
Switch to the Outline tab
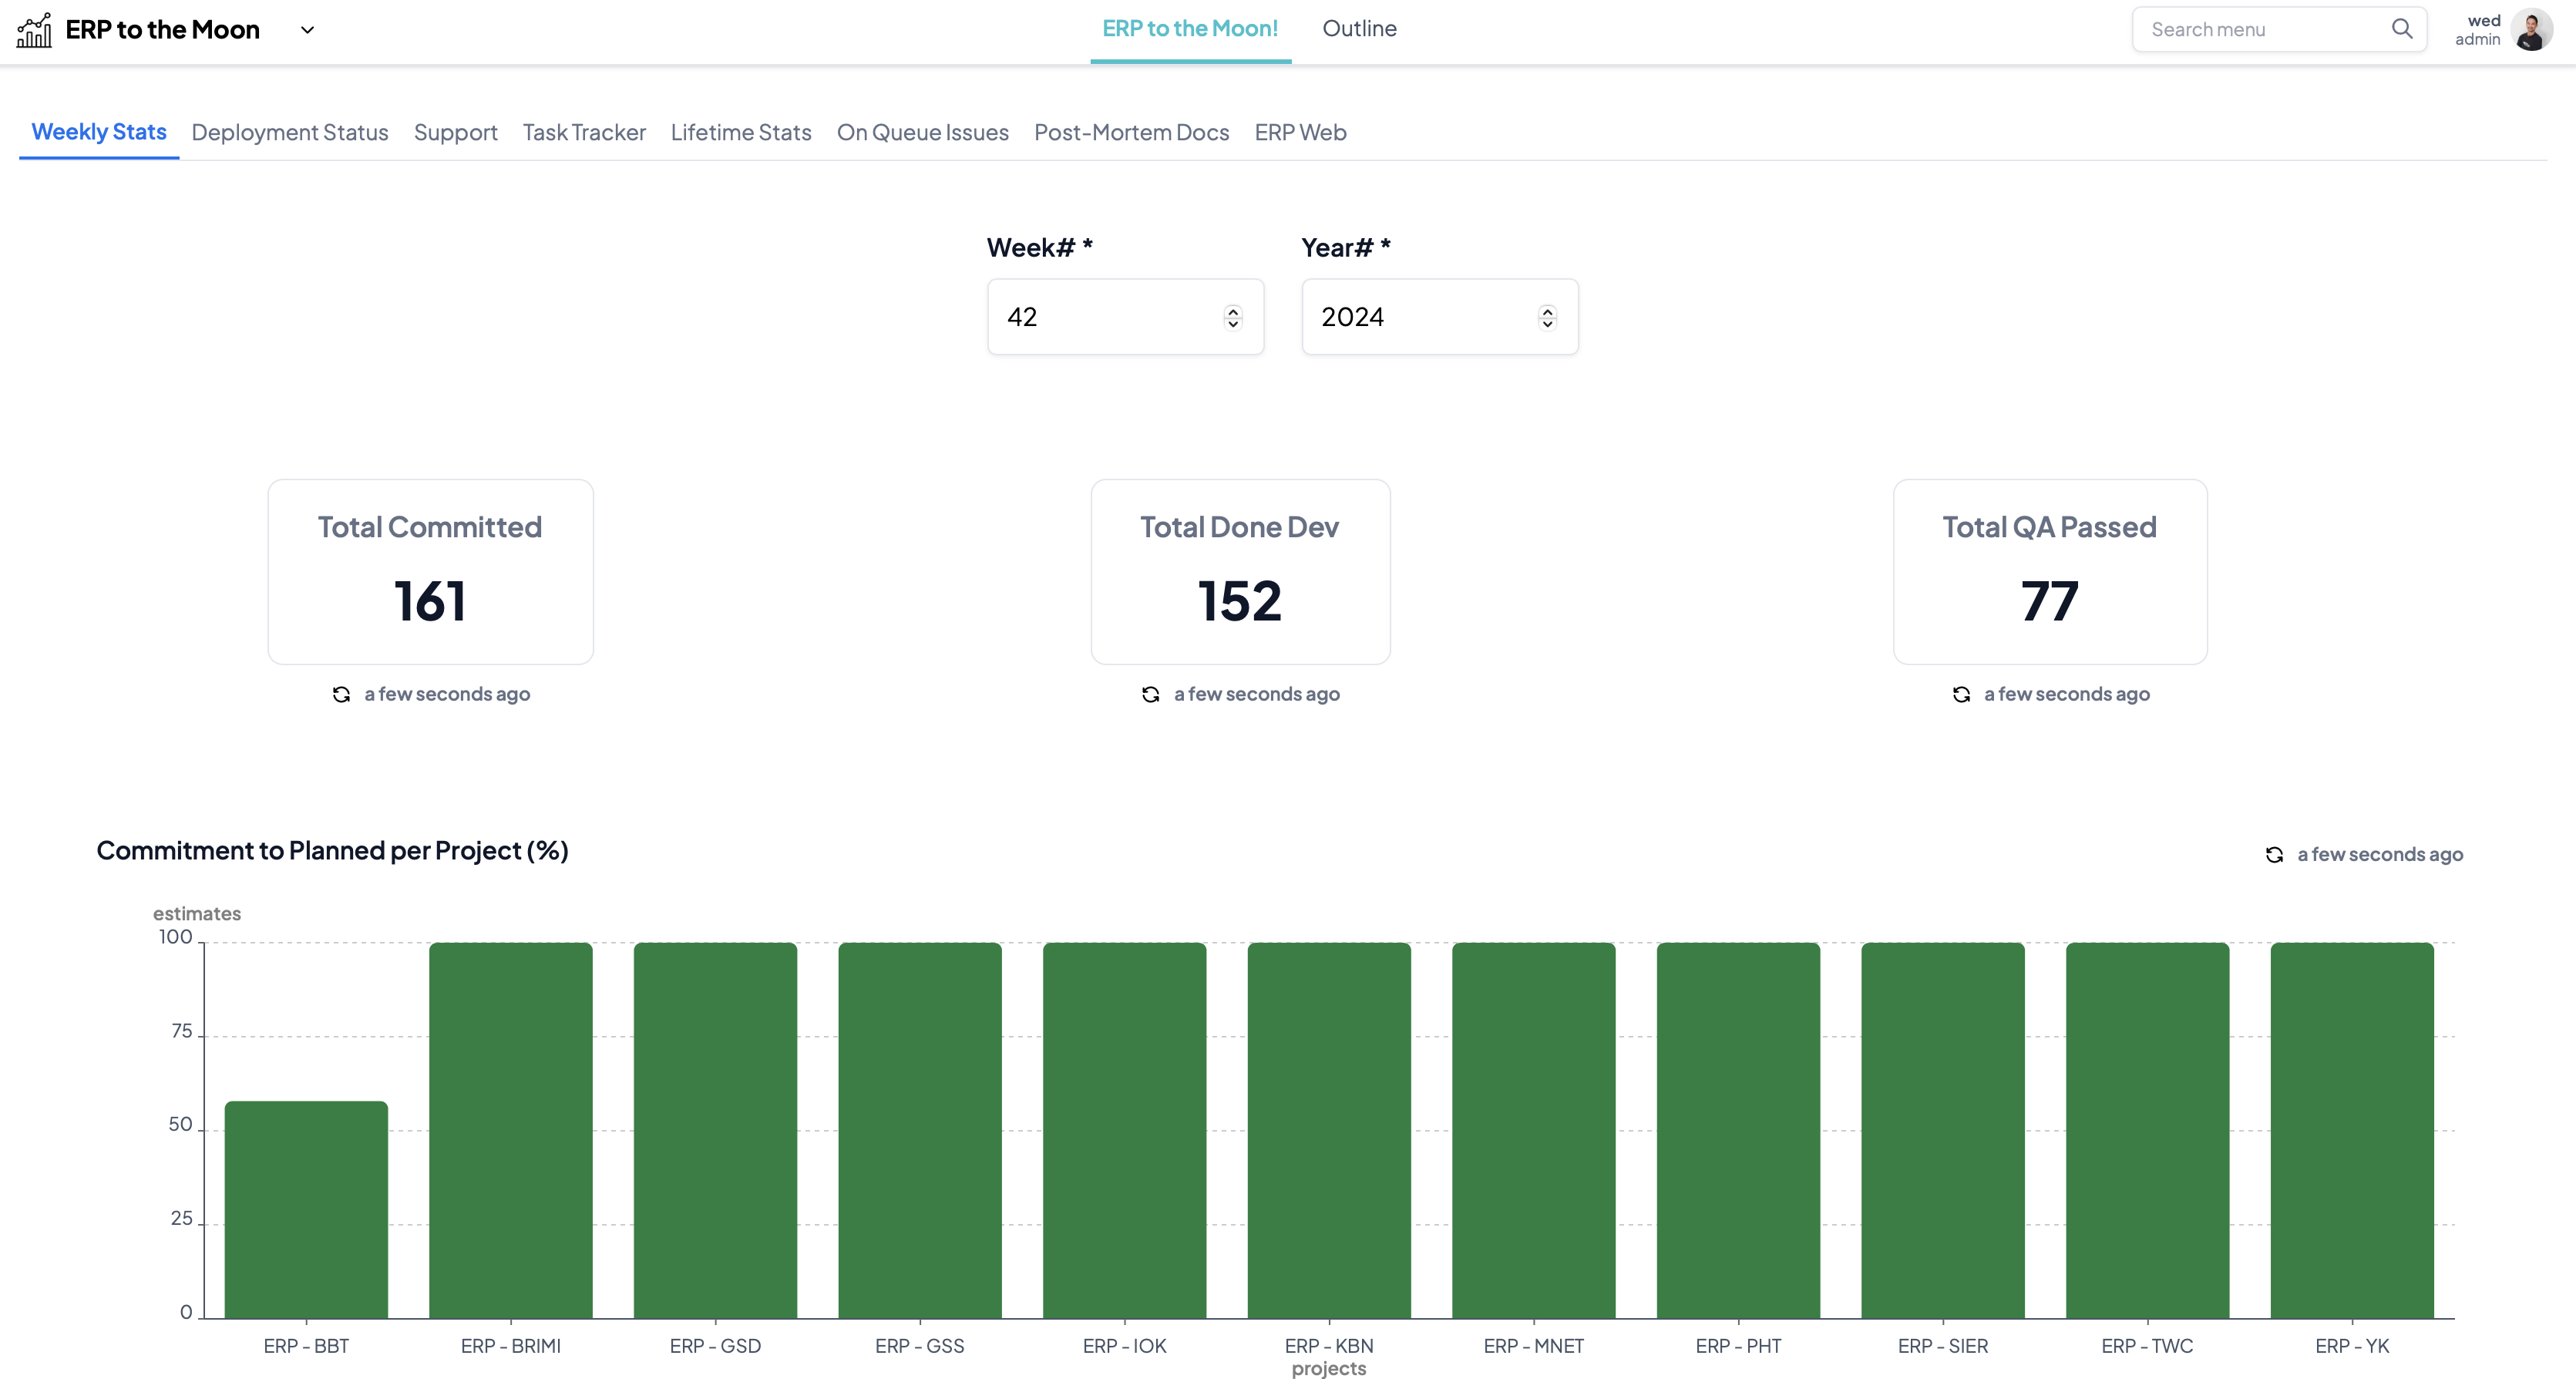click(1359, 29)
